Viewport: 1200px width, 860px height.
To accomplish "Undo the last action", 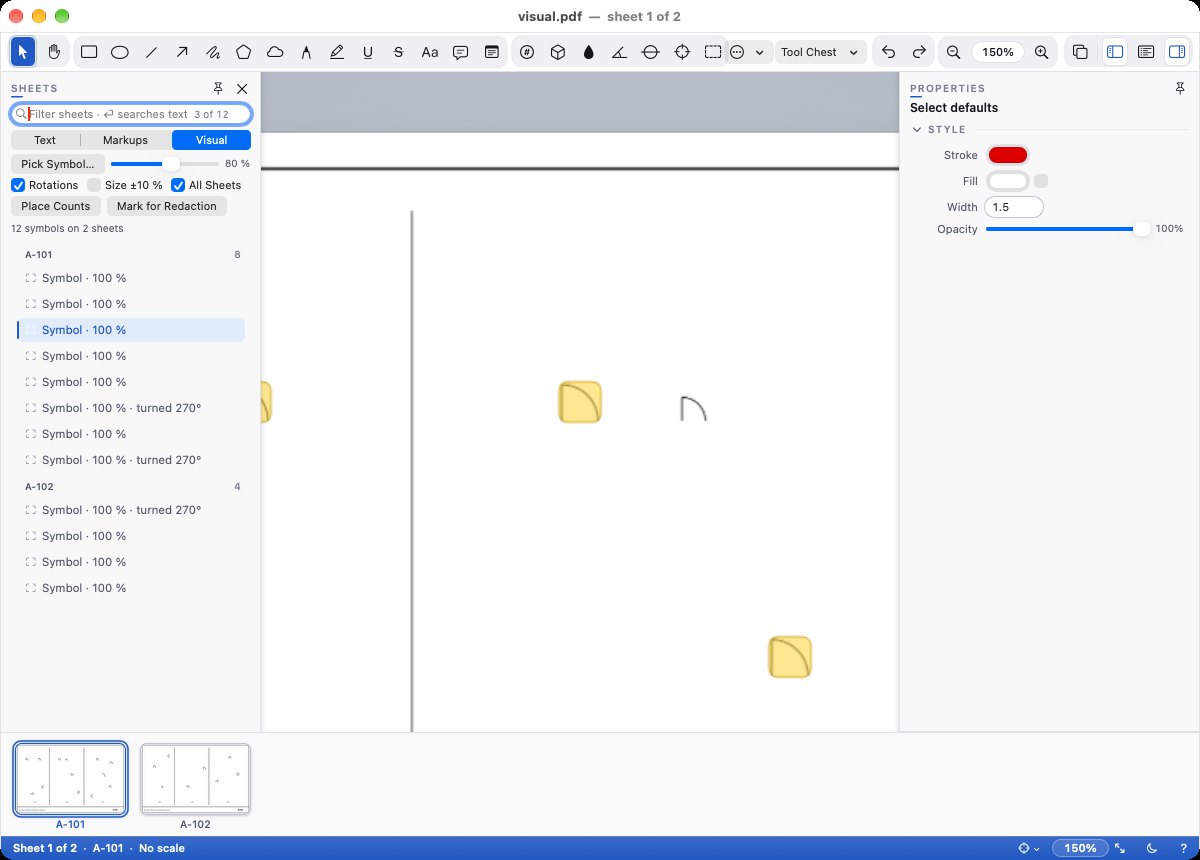I will (x=888, y=52).
